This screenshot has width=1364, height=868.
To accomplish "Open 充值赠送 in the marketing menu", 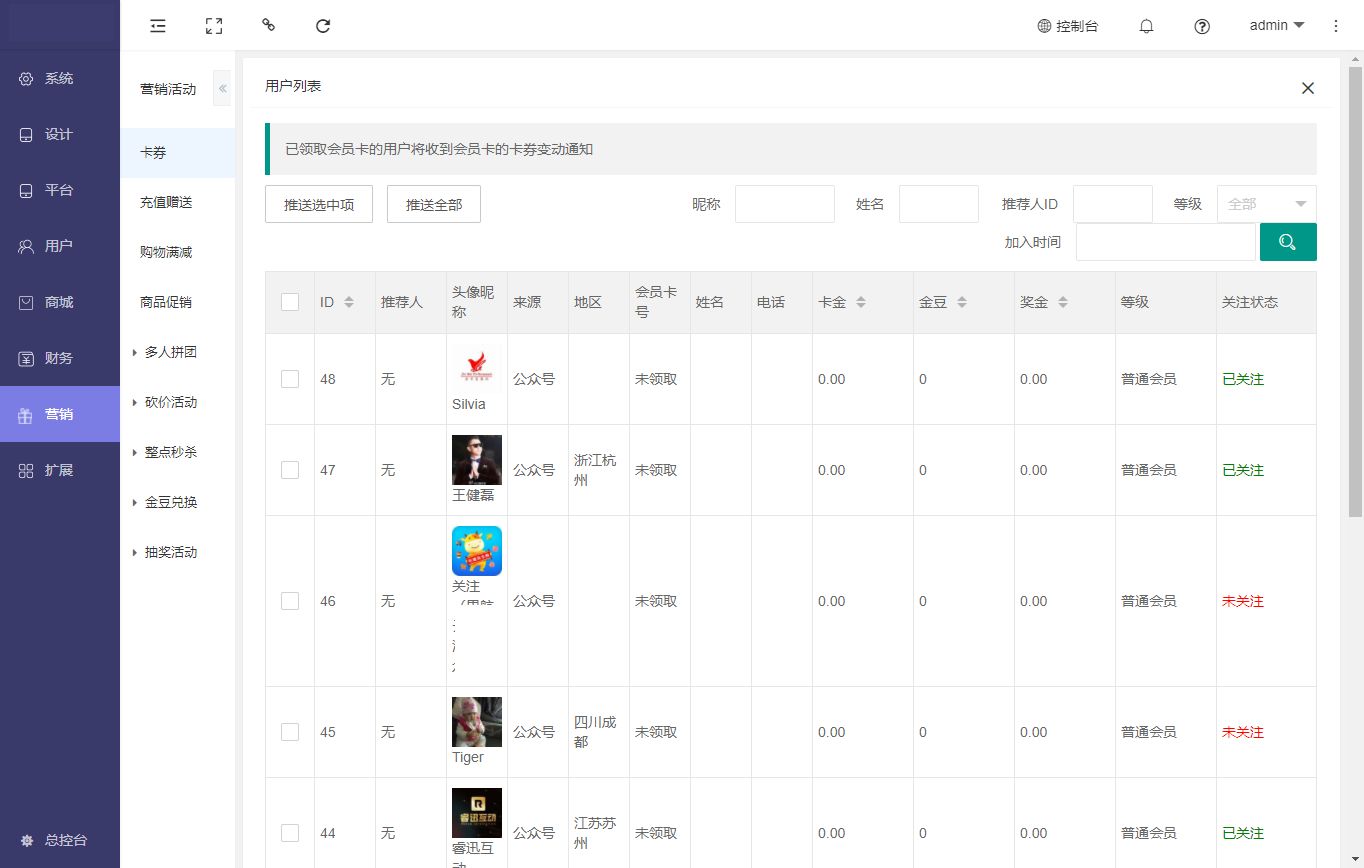I will point(166,202).
